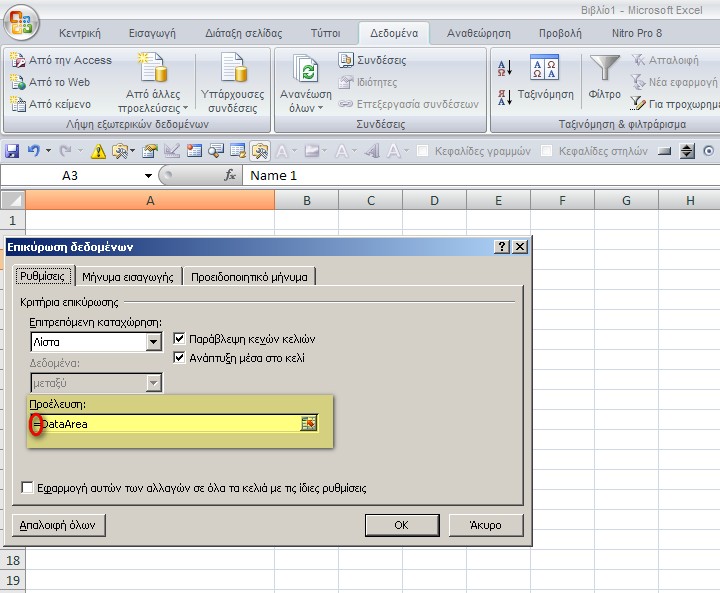This screenshot has height=593, width=720.
Task: Click the Ταξινόμηση sort dialog icon
Action: coord(544,69)
